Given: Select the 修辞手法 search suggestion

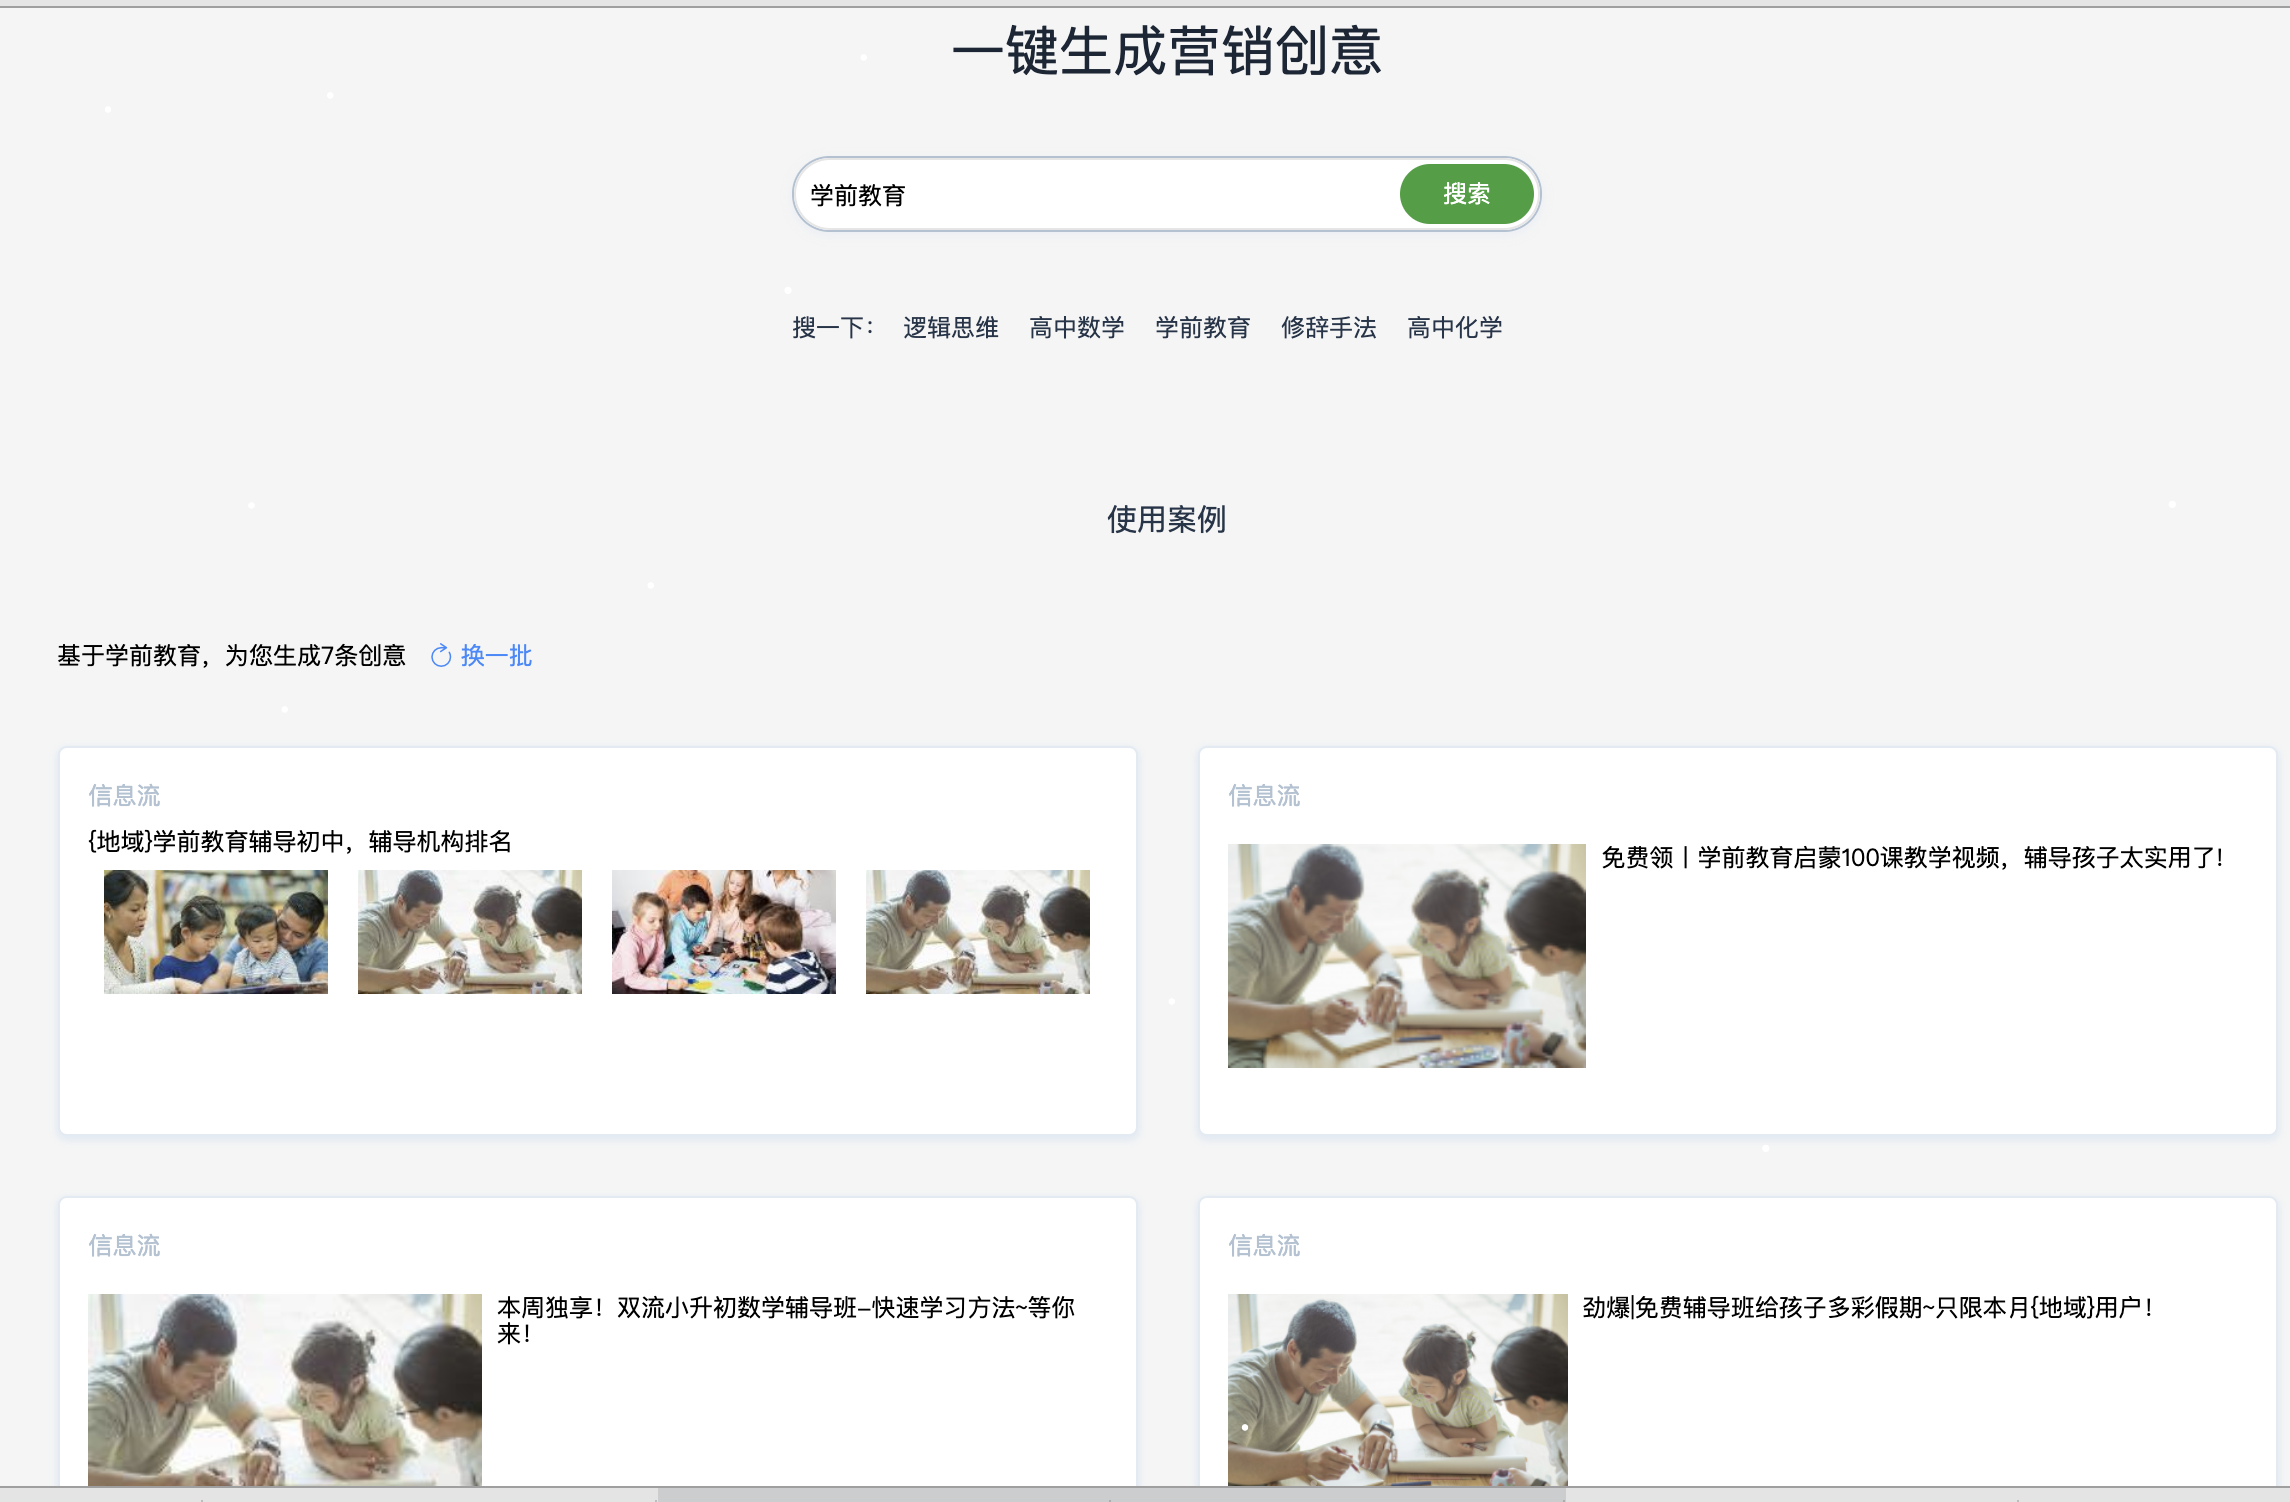Looking at the screenshot, I should click(1328, 327).
